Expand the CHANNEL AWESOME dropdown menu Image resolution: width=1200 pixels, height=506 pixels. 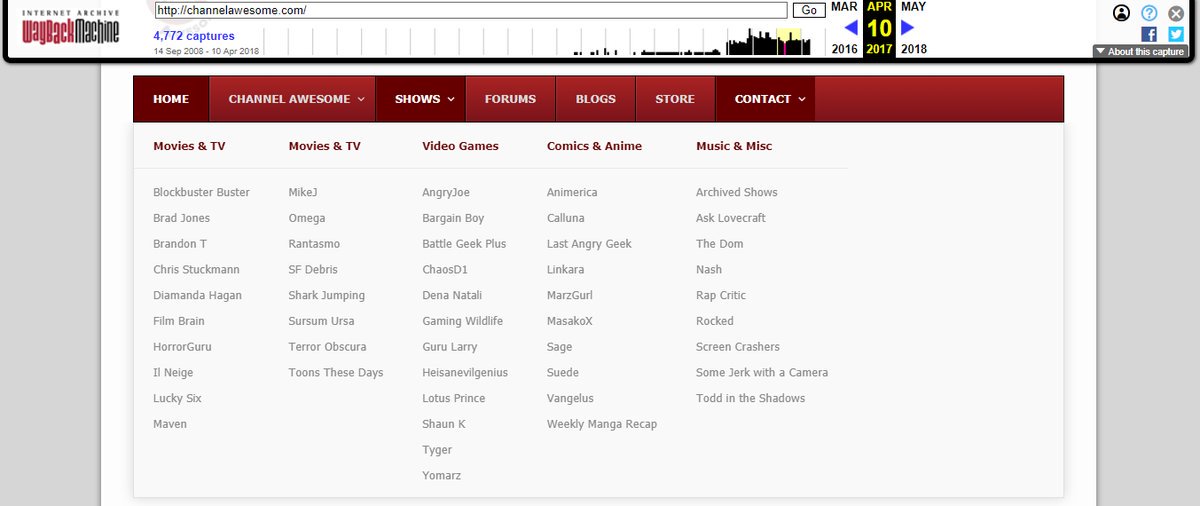click(x=294, y=99)
